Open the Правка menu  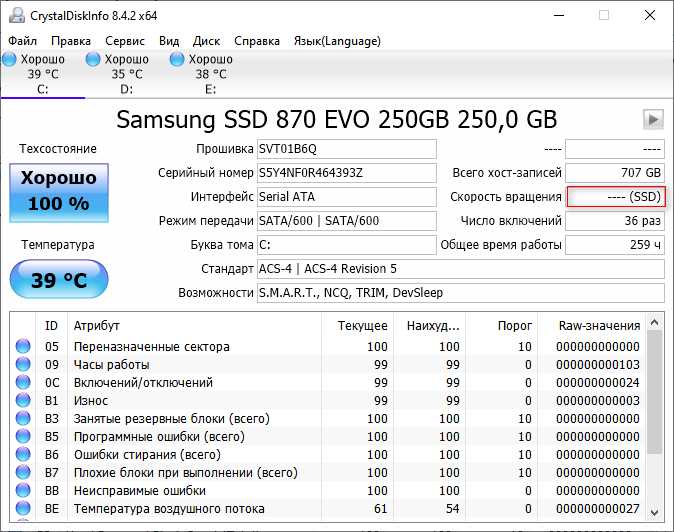[x=71, y=41]
